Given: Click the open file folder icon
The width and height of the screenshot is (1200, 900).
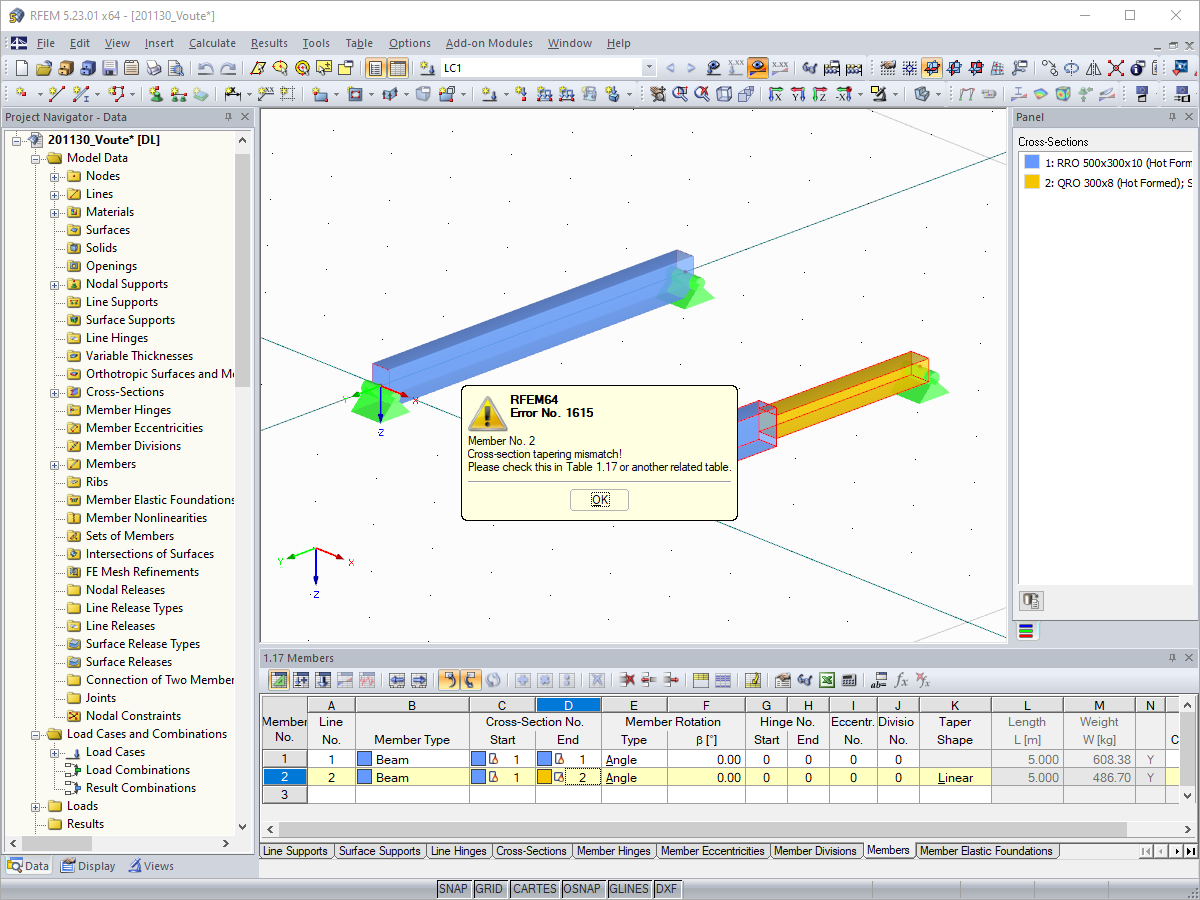Looking at the screenshot, I should tap(43, 68).
